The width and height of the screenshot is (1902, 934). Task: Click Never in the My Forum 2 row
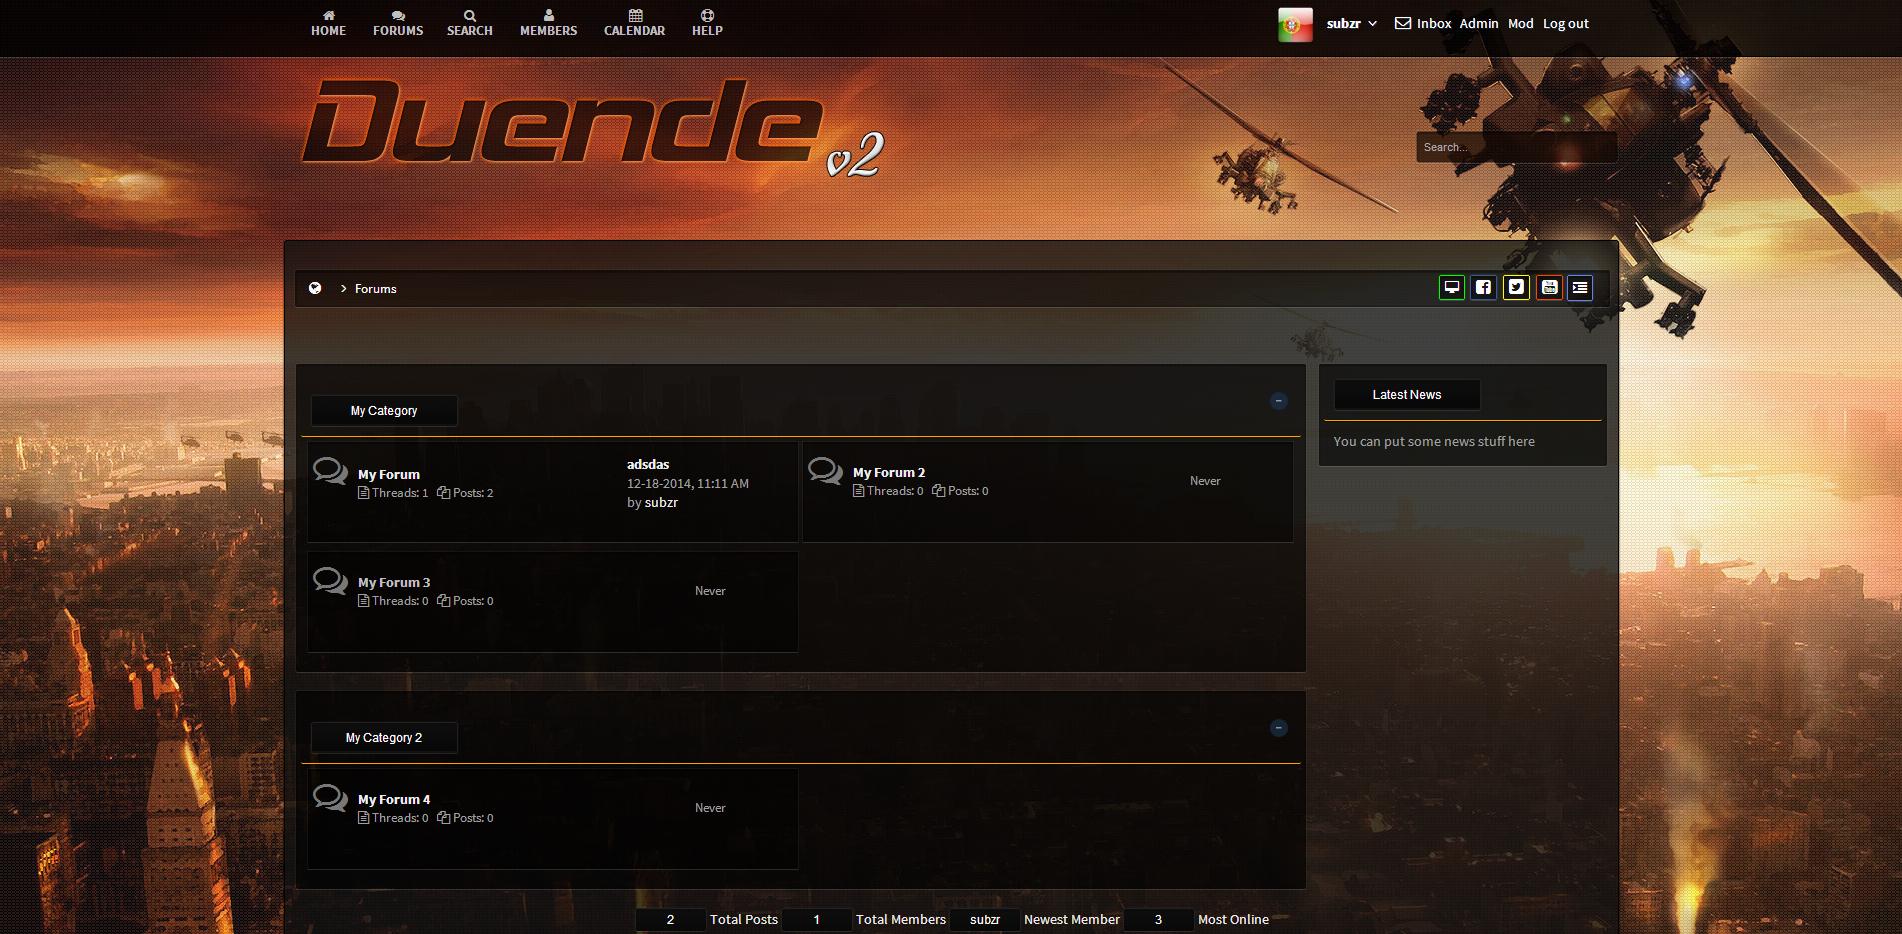[x=1205, y=481]
